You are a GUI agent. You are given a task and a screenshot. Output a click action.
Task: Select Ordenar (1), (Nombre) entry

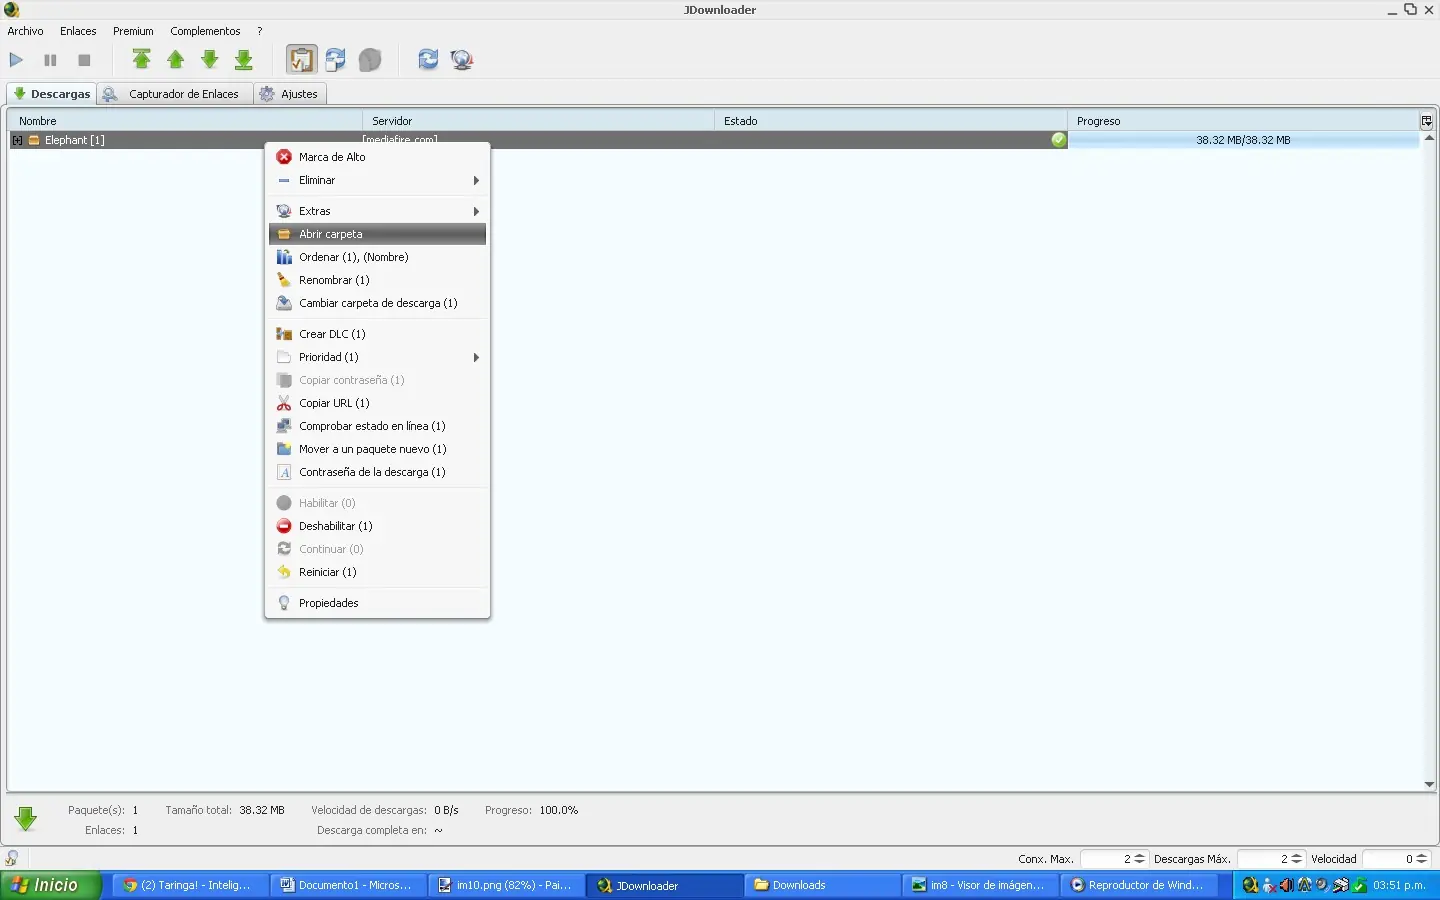(378, 257)
